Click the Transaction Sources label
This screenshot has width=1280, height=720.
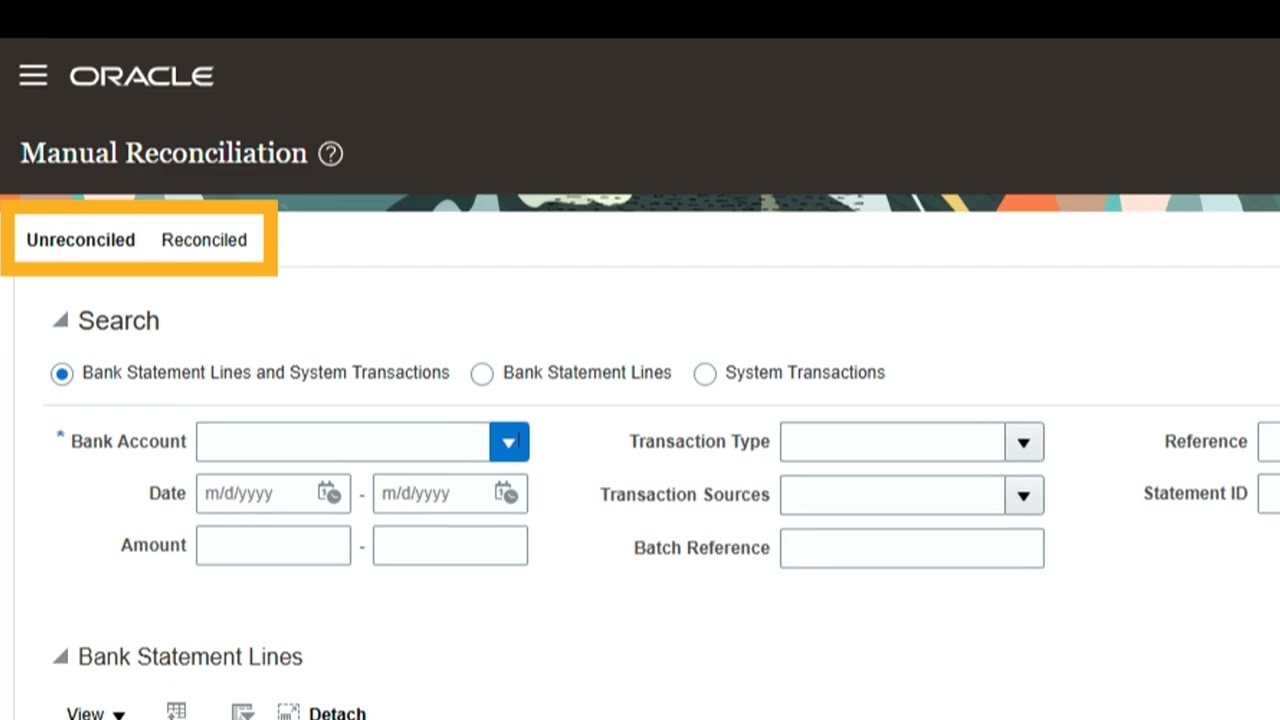(x=685, y=495)
